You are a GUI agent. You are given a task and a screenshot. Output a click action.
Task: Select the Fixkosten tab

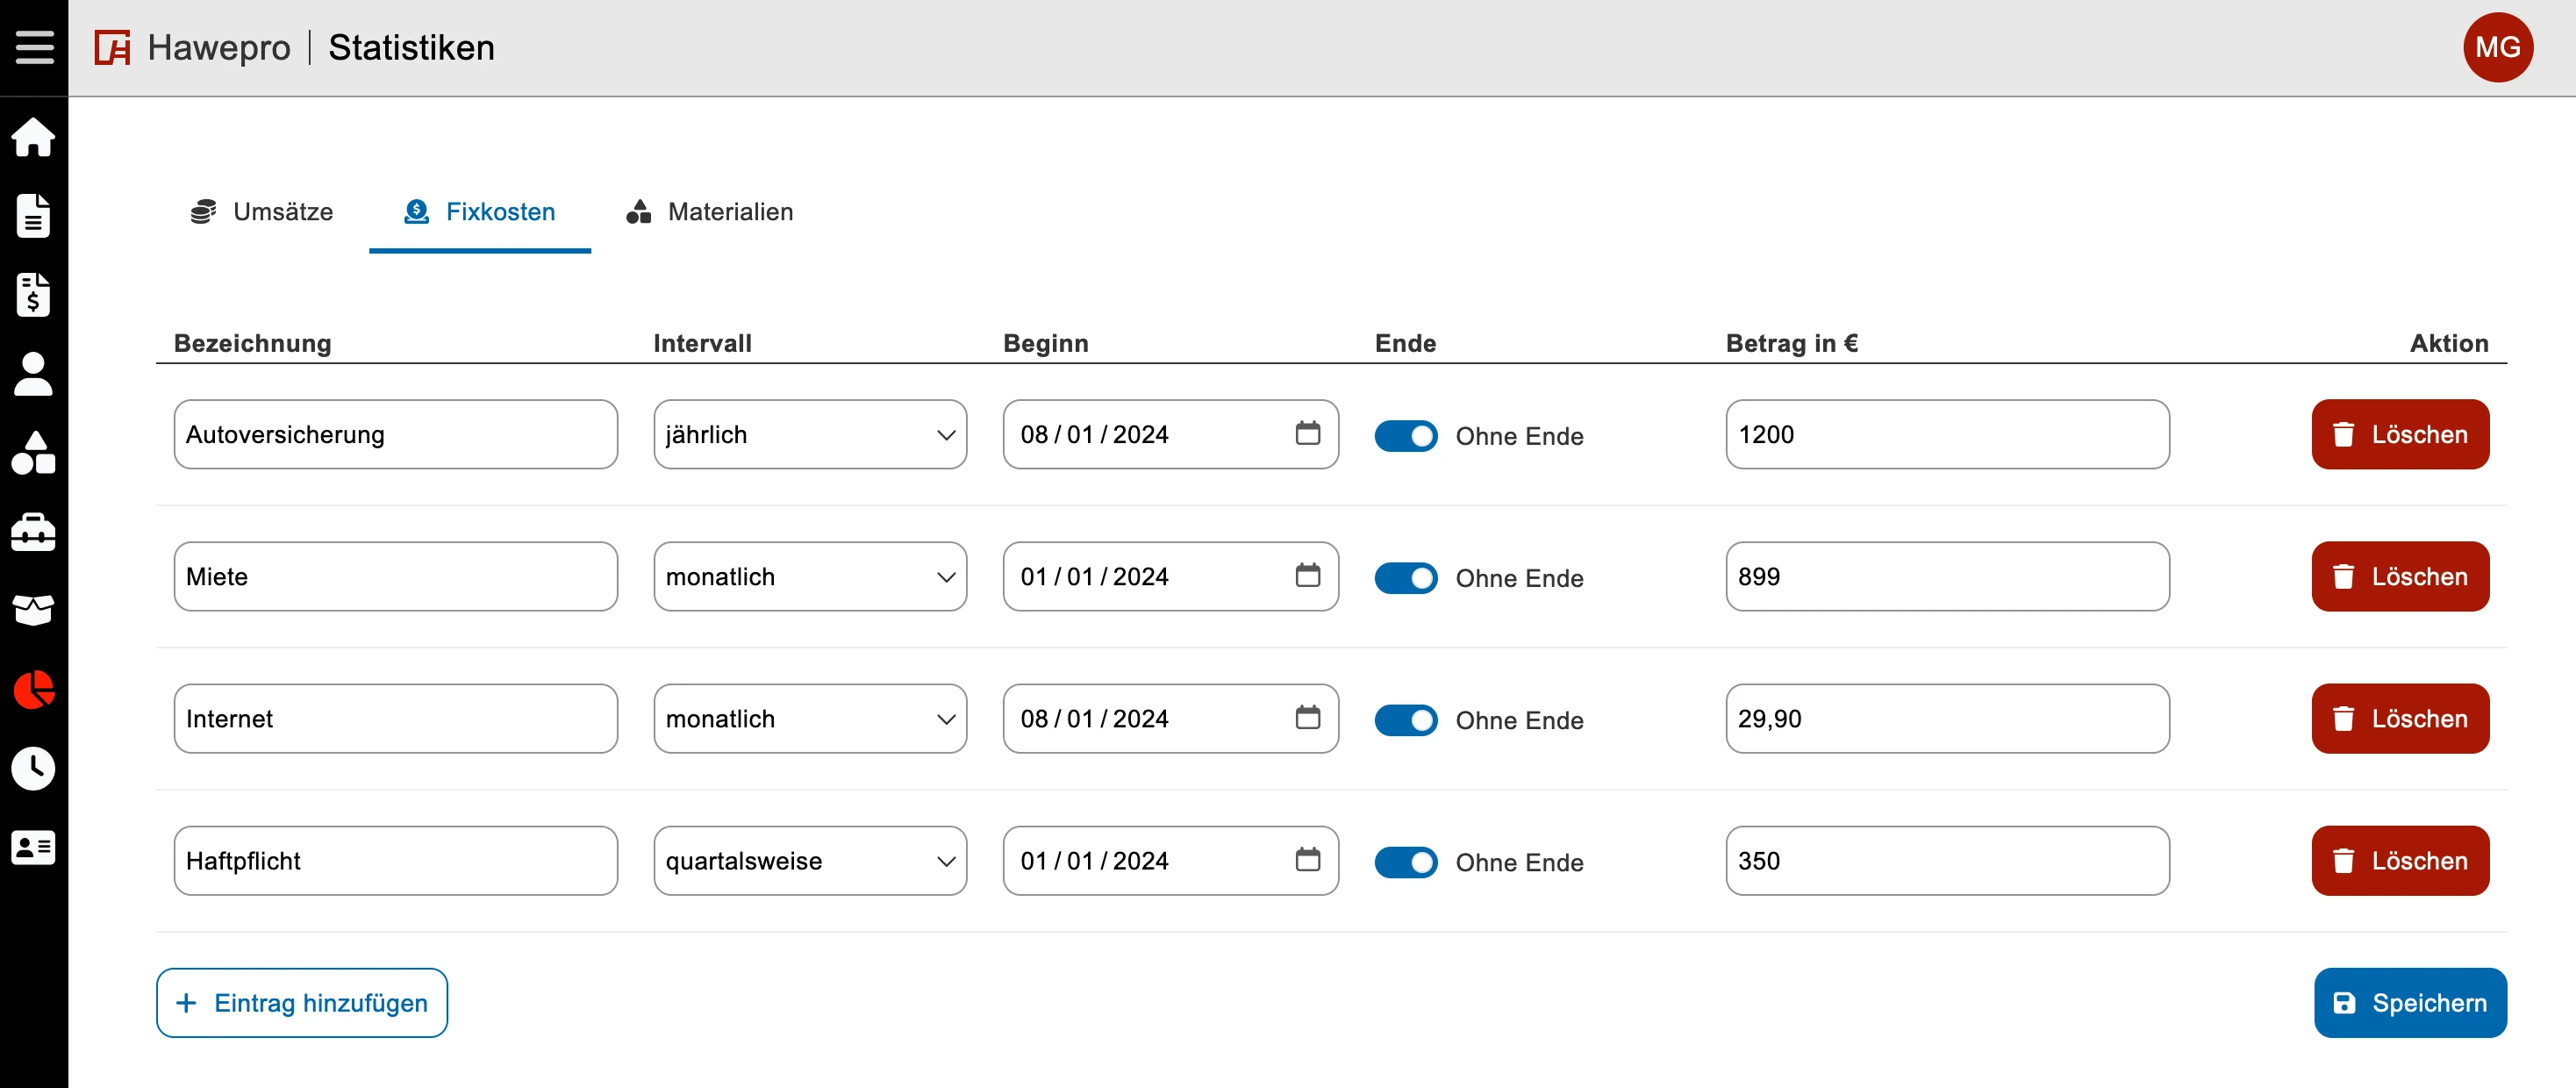(x=480, y=212)
